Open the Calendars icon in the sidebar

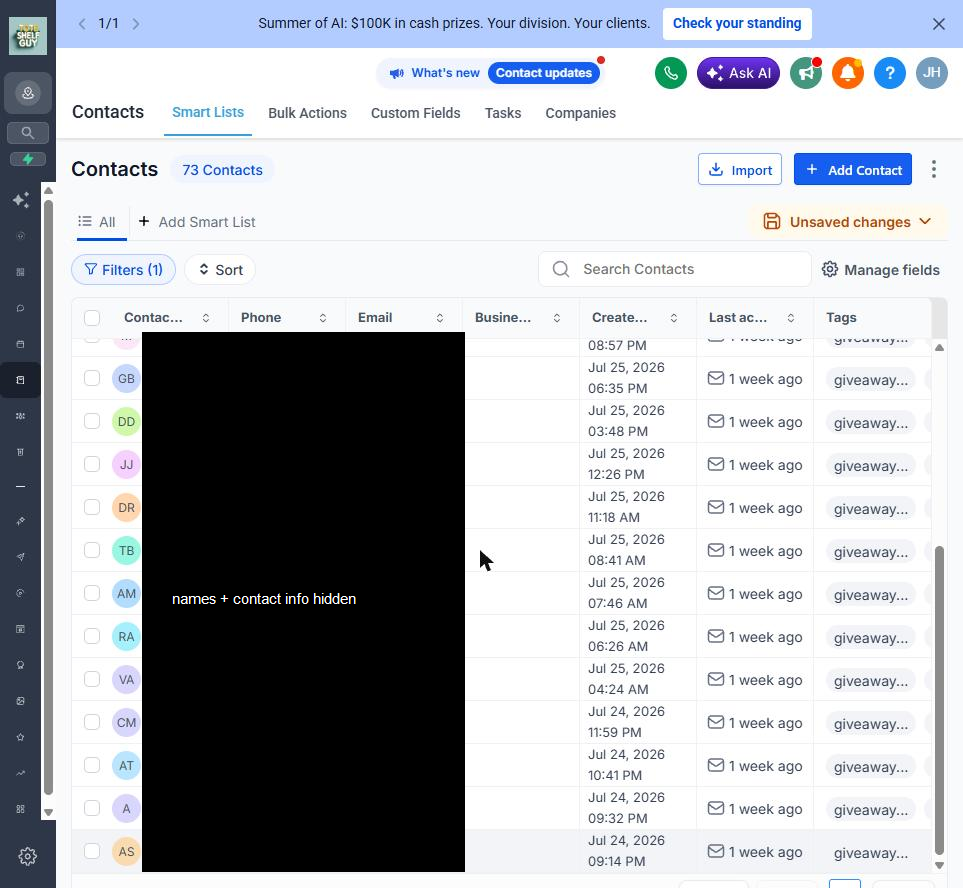[20, 345]
